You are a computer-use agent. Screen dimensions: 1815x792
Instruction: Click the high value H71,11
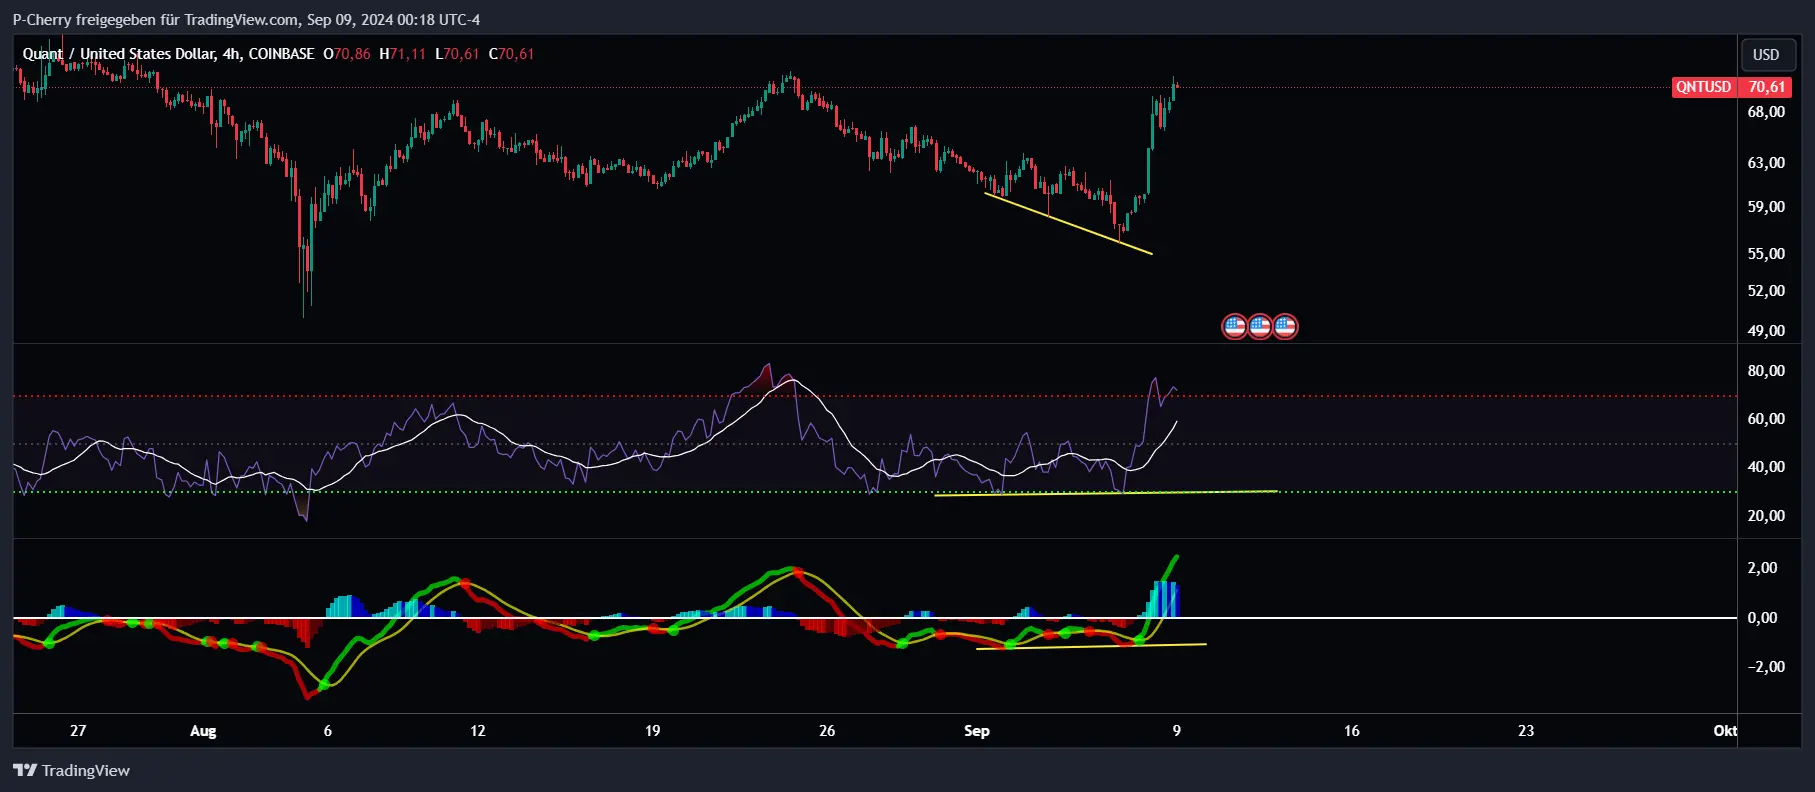pyautogui.click(x=402, y=54)
